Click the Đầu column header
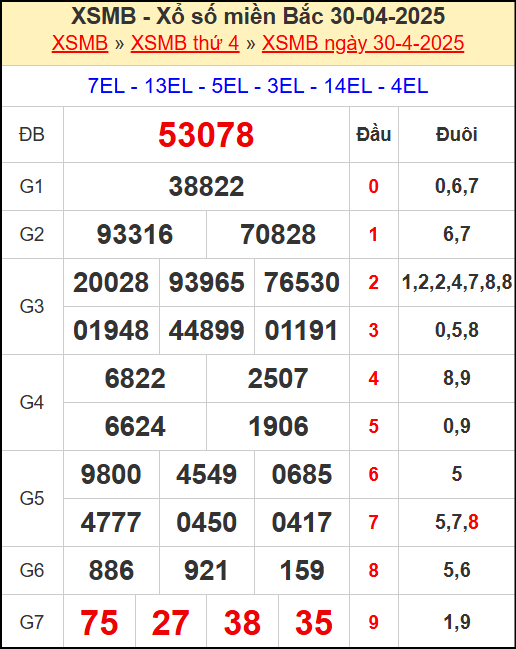516x649 pixels. (374, 135)
